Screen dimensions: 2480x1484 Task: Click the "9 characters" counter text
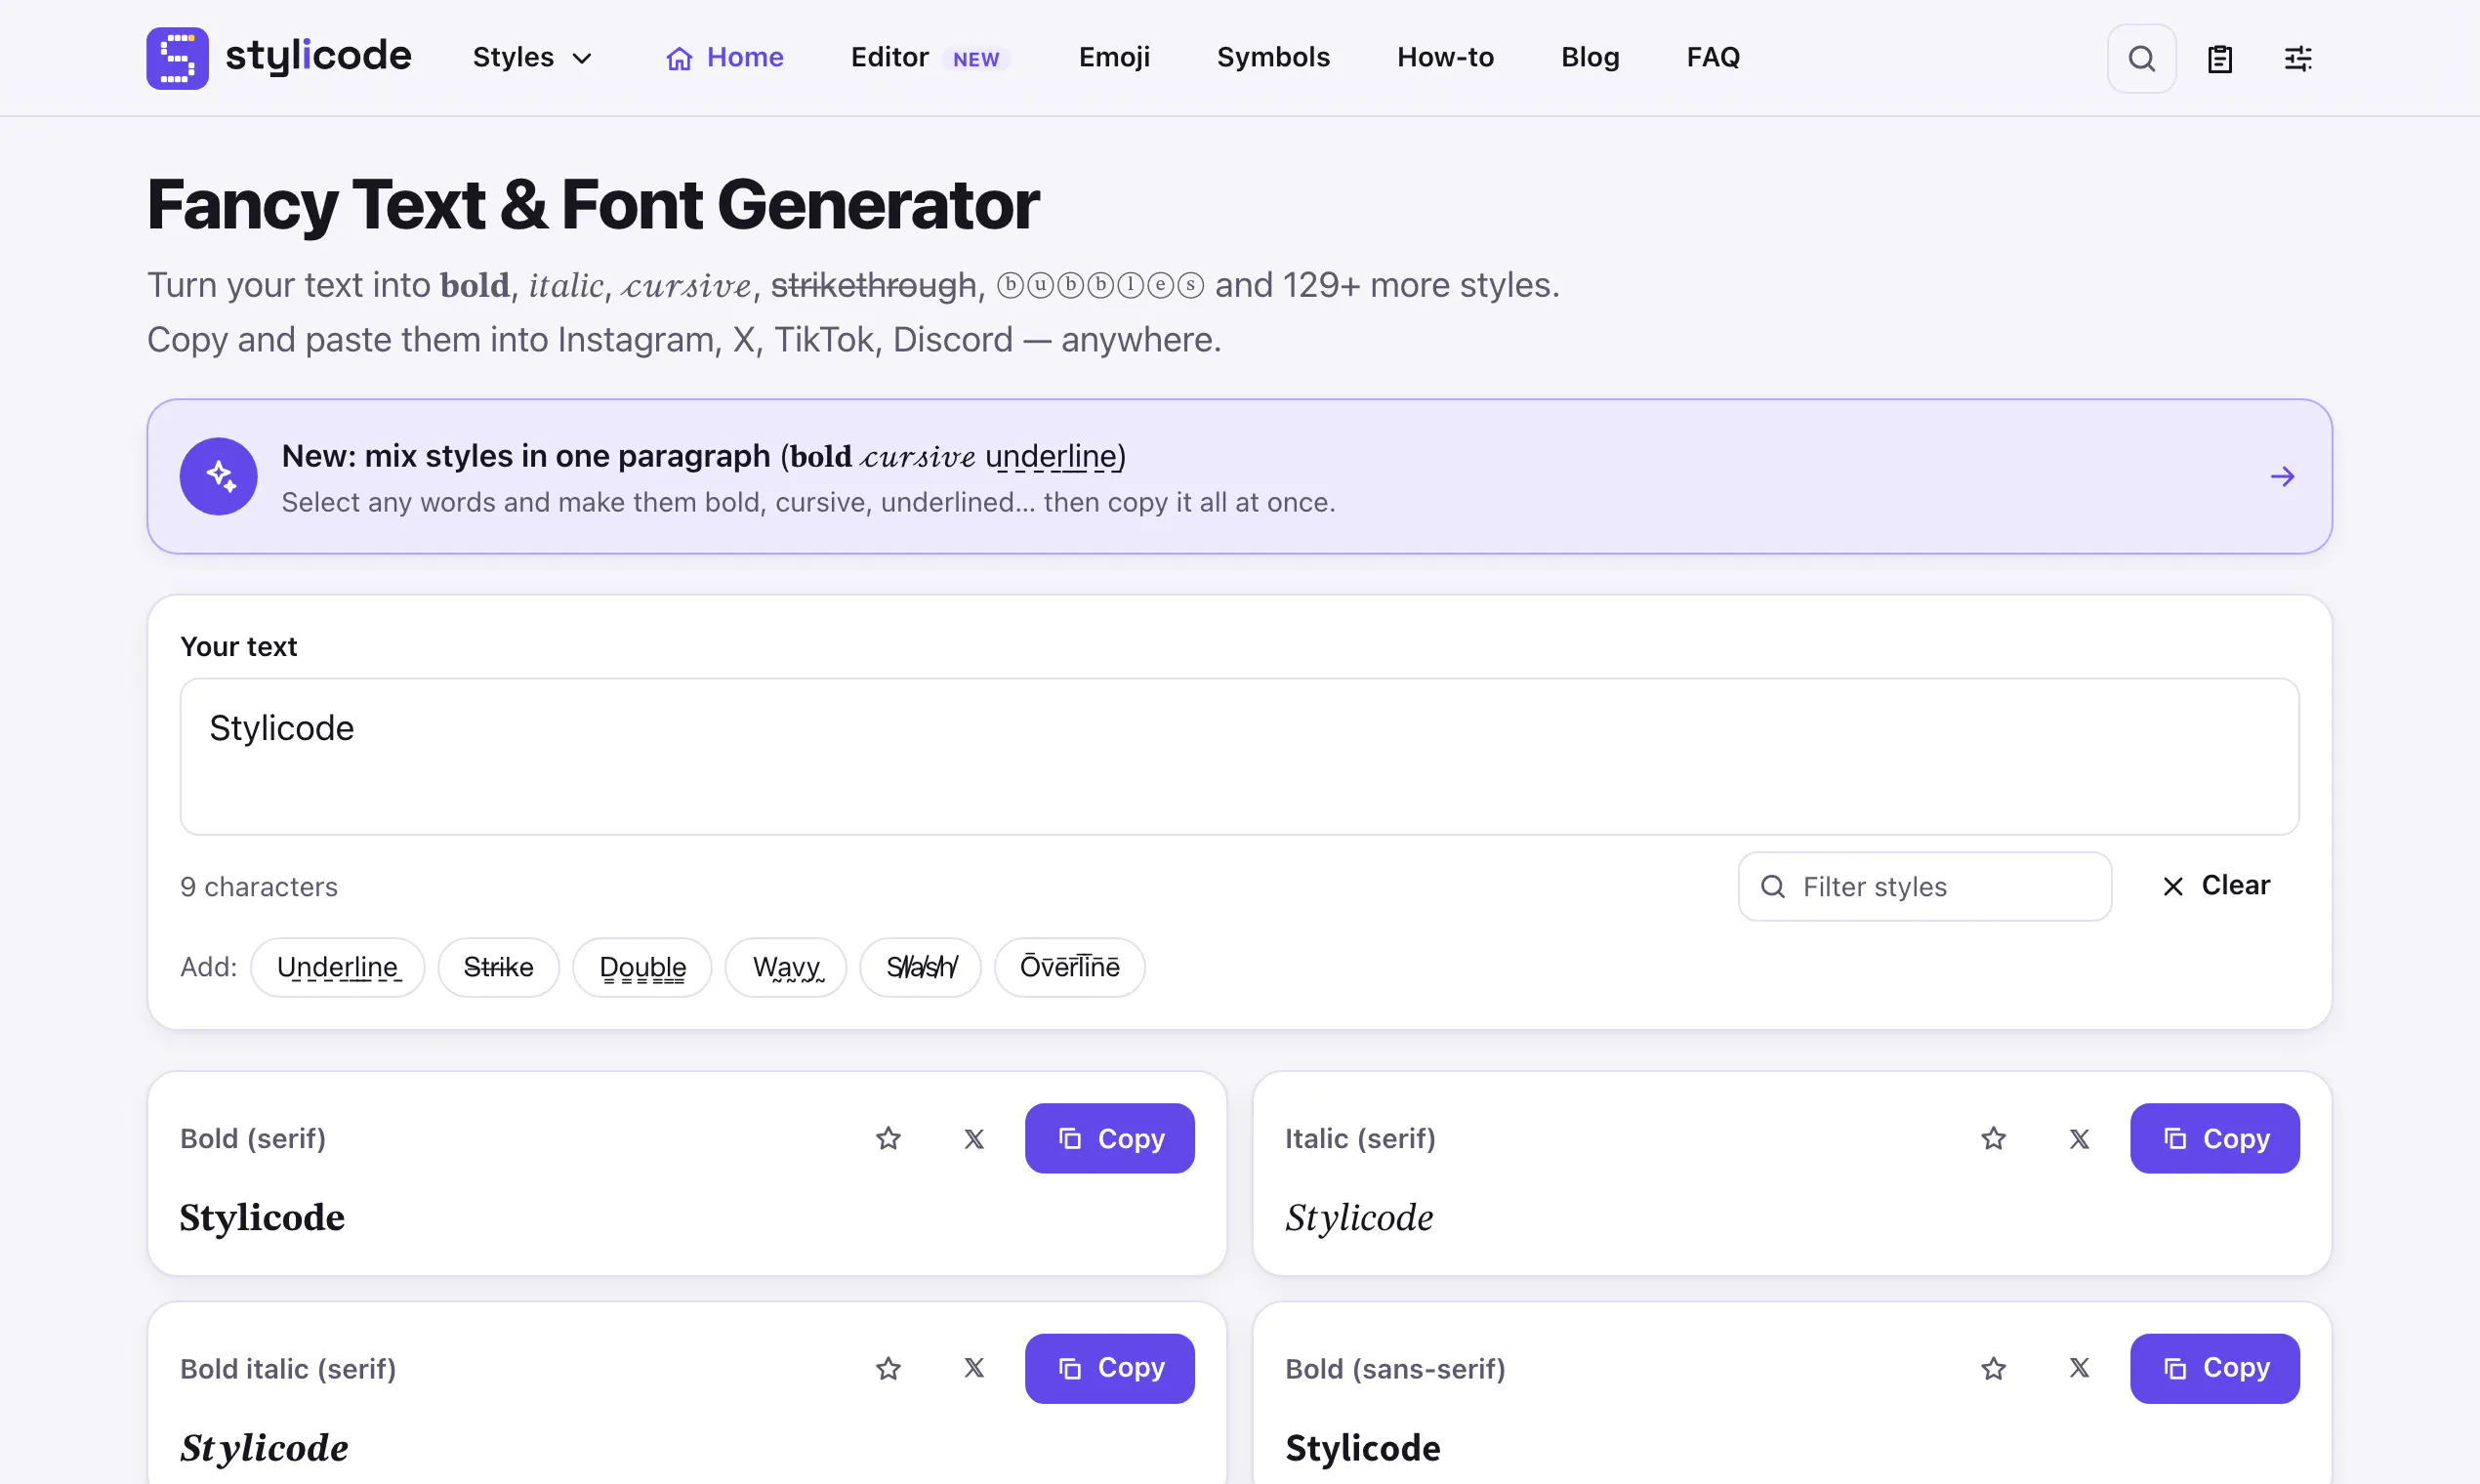click(x=258, y=887)
